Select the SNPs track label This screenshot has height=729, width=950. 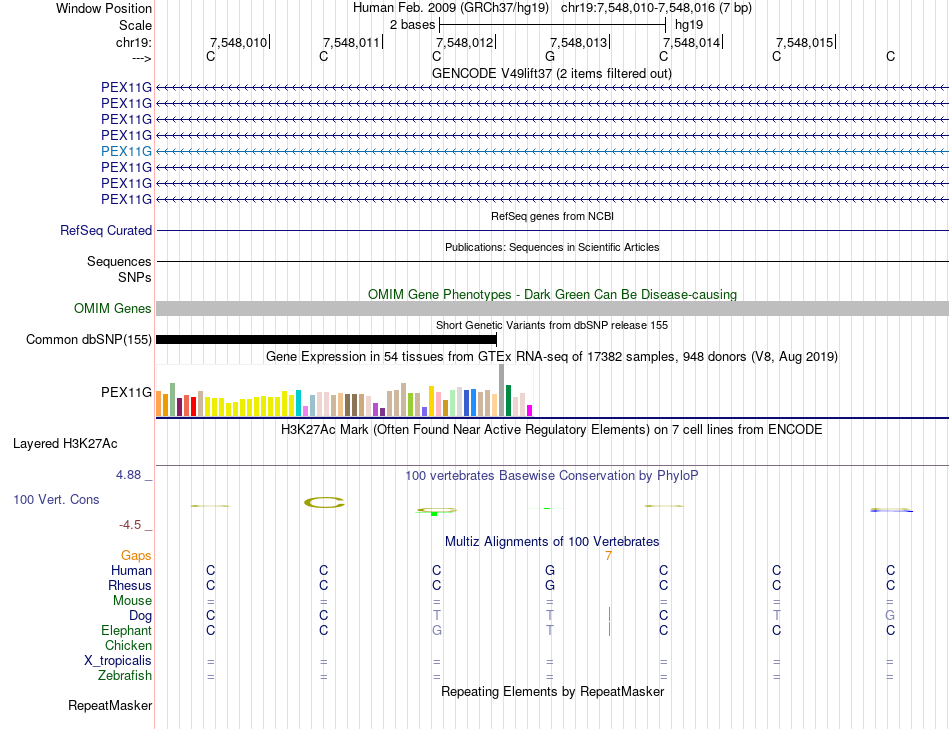coord(135,277)
